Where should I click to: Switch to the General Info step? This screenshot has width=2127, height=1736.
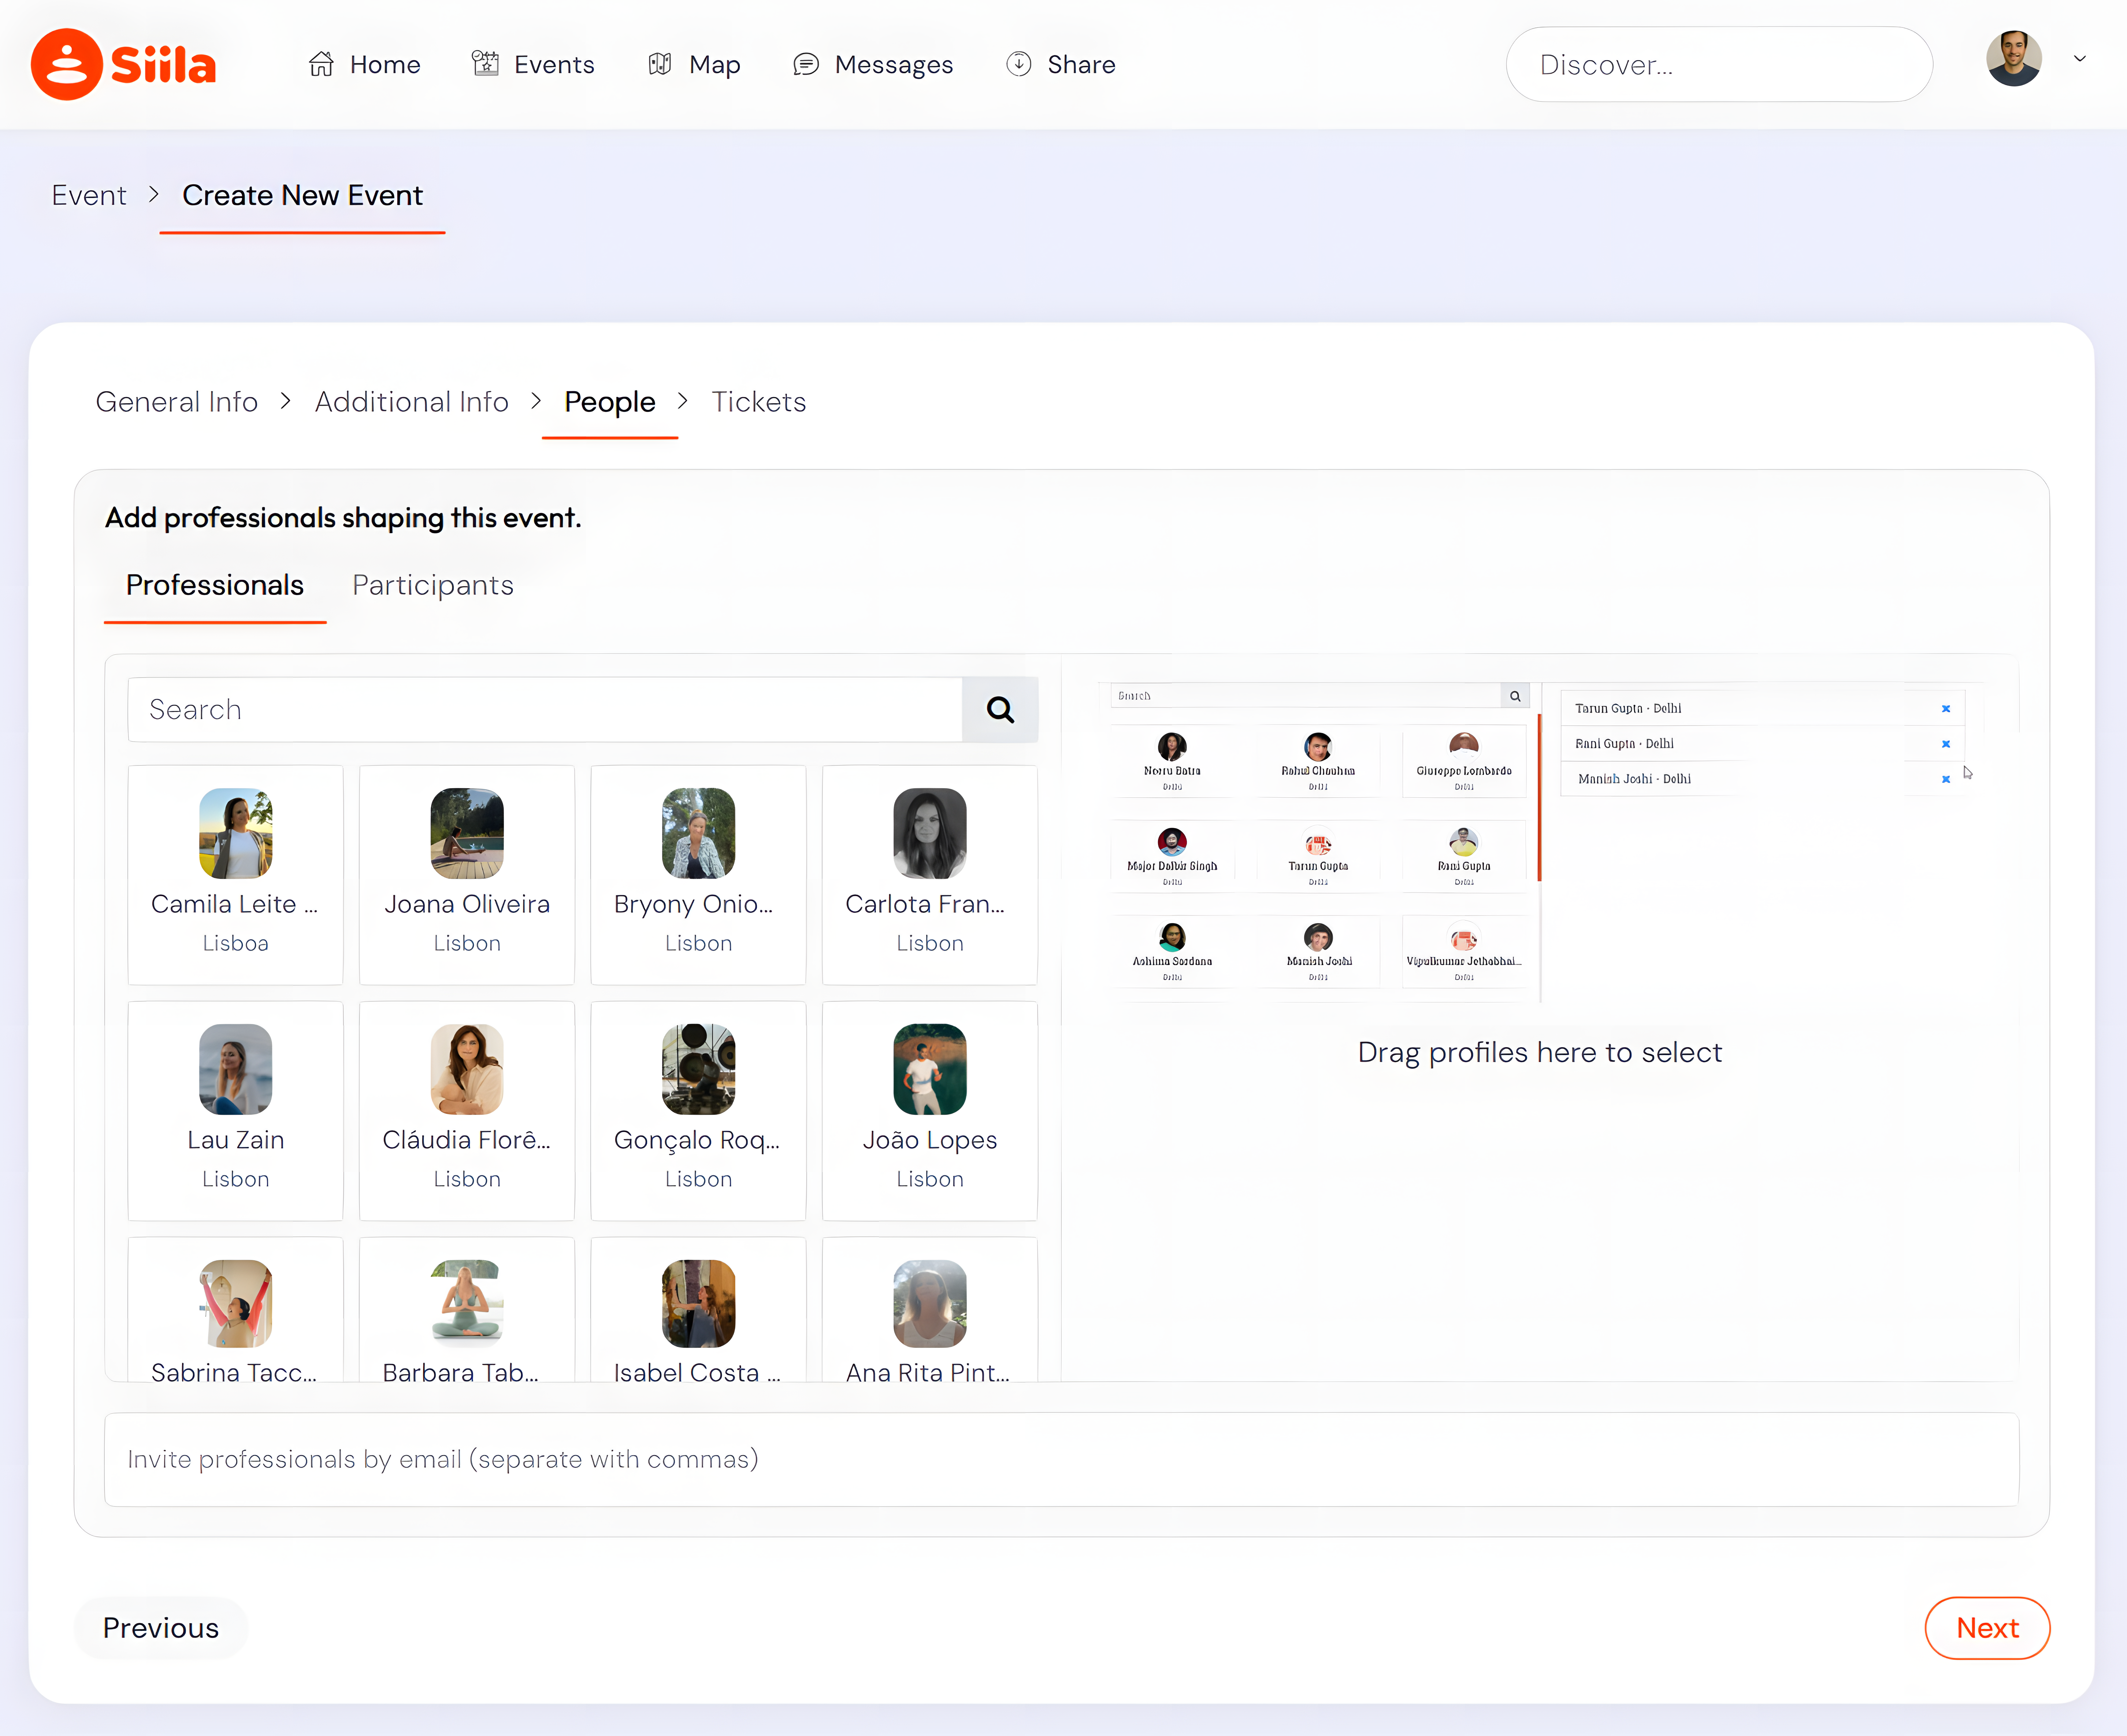tap(177, 402)
